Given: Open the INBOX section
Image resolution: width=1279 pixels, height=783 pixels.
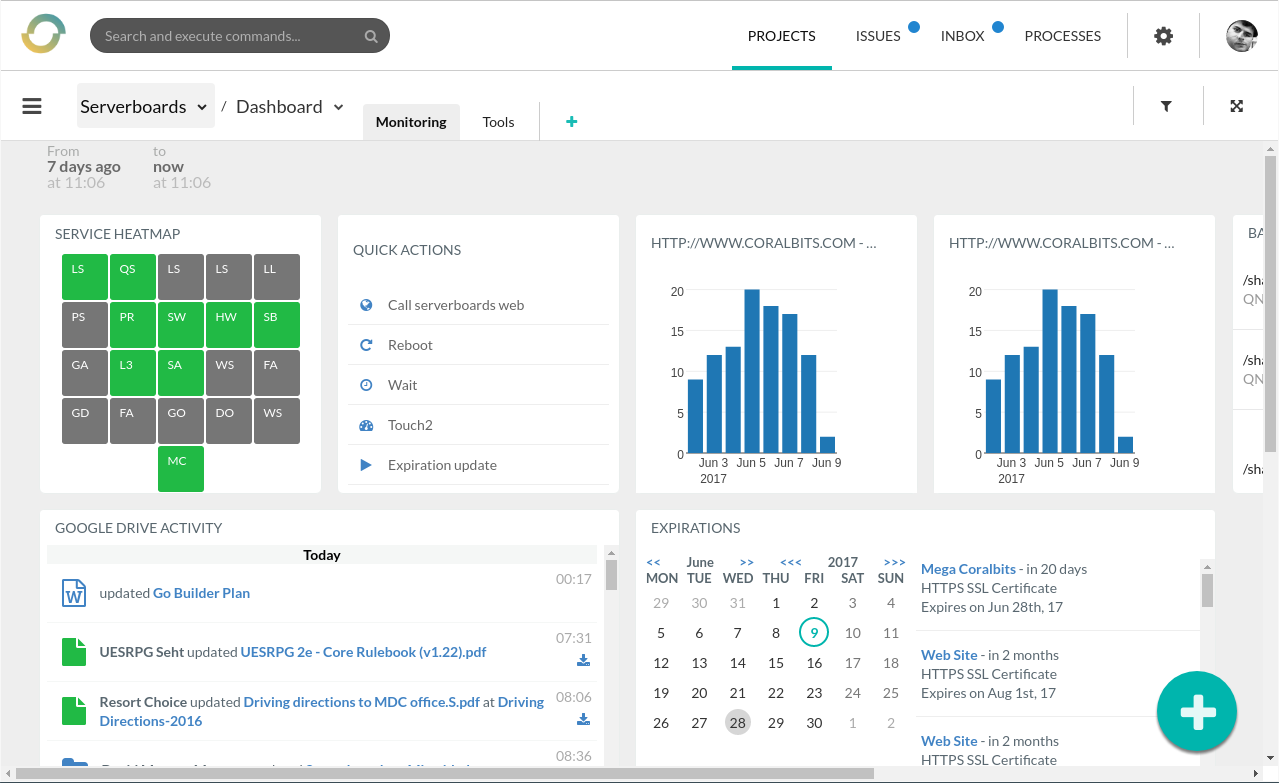Looking at the screenshot, I should (x=963, y=36).
